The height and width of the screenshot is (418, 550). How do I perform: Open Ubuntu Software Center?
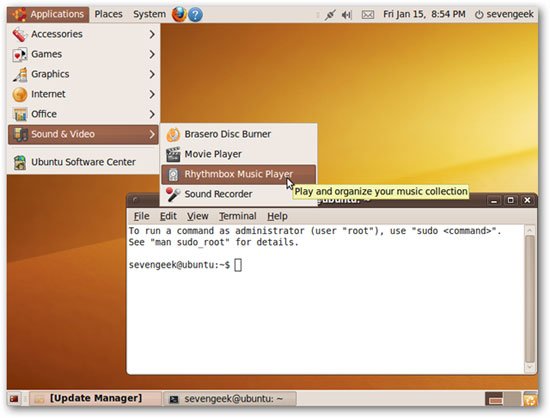click(x=83, y=162)
